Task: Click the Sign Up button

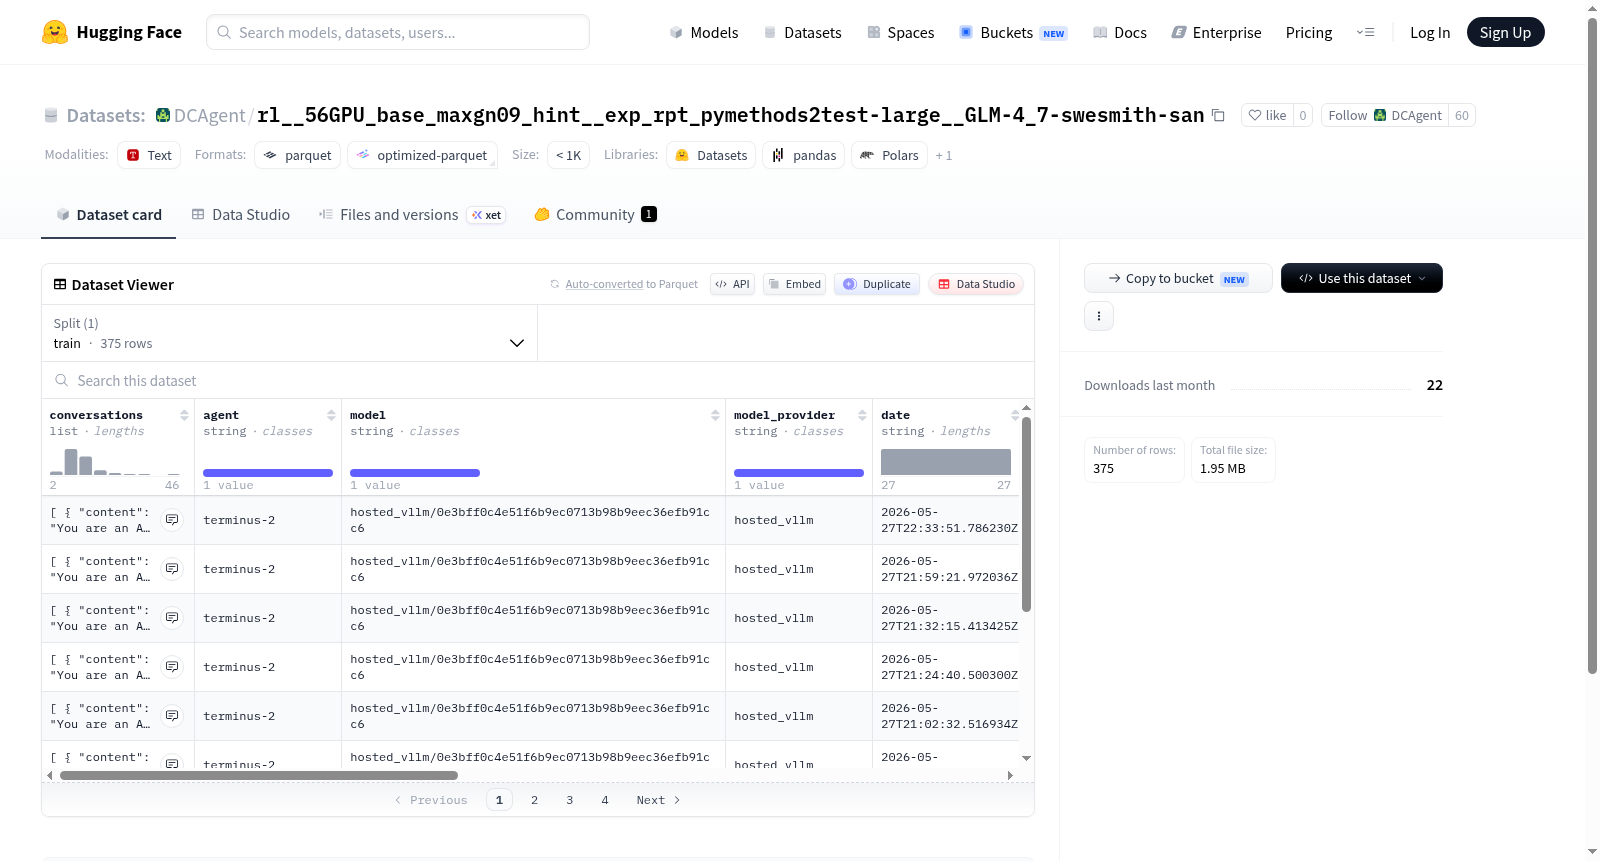Action: 1505,32
